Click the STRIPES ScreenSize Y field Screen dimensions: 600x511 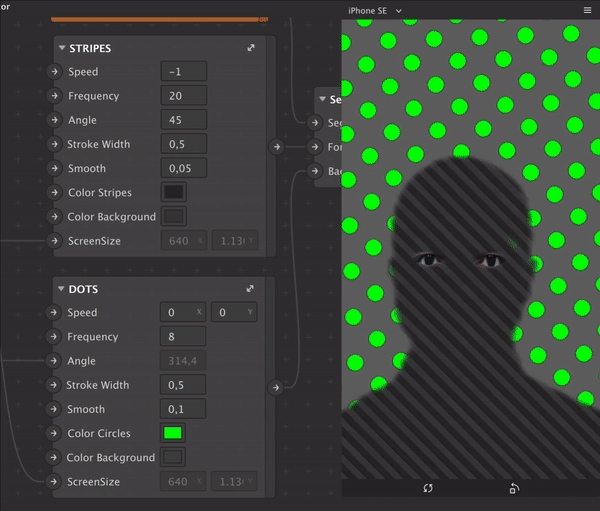[235, 241]
